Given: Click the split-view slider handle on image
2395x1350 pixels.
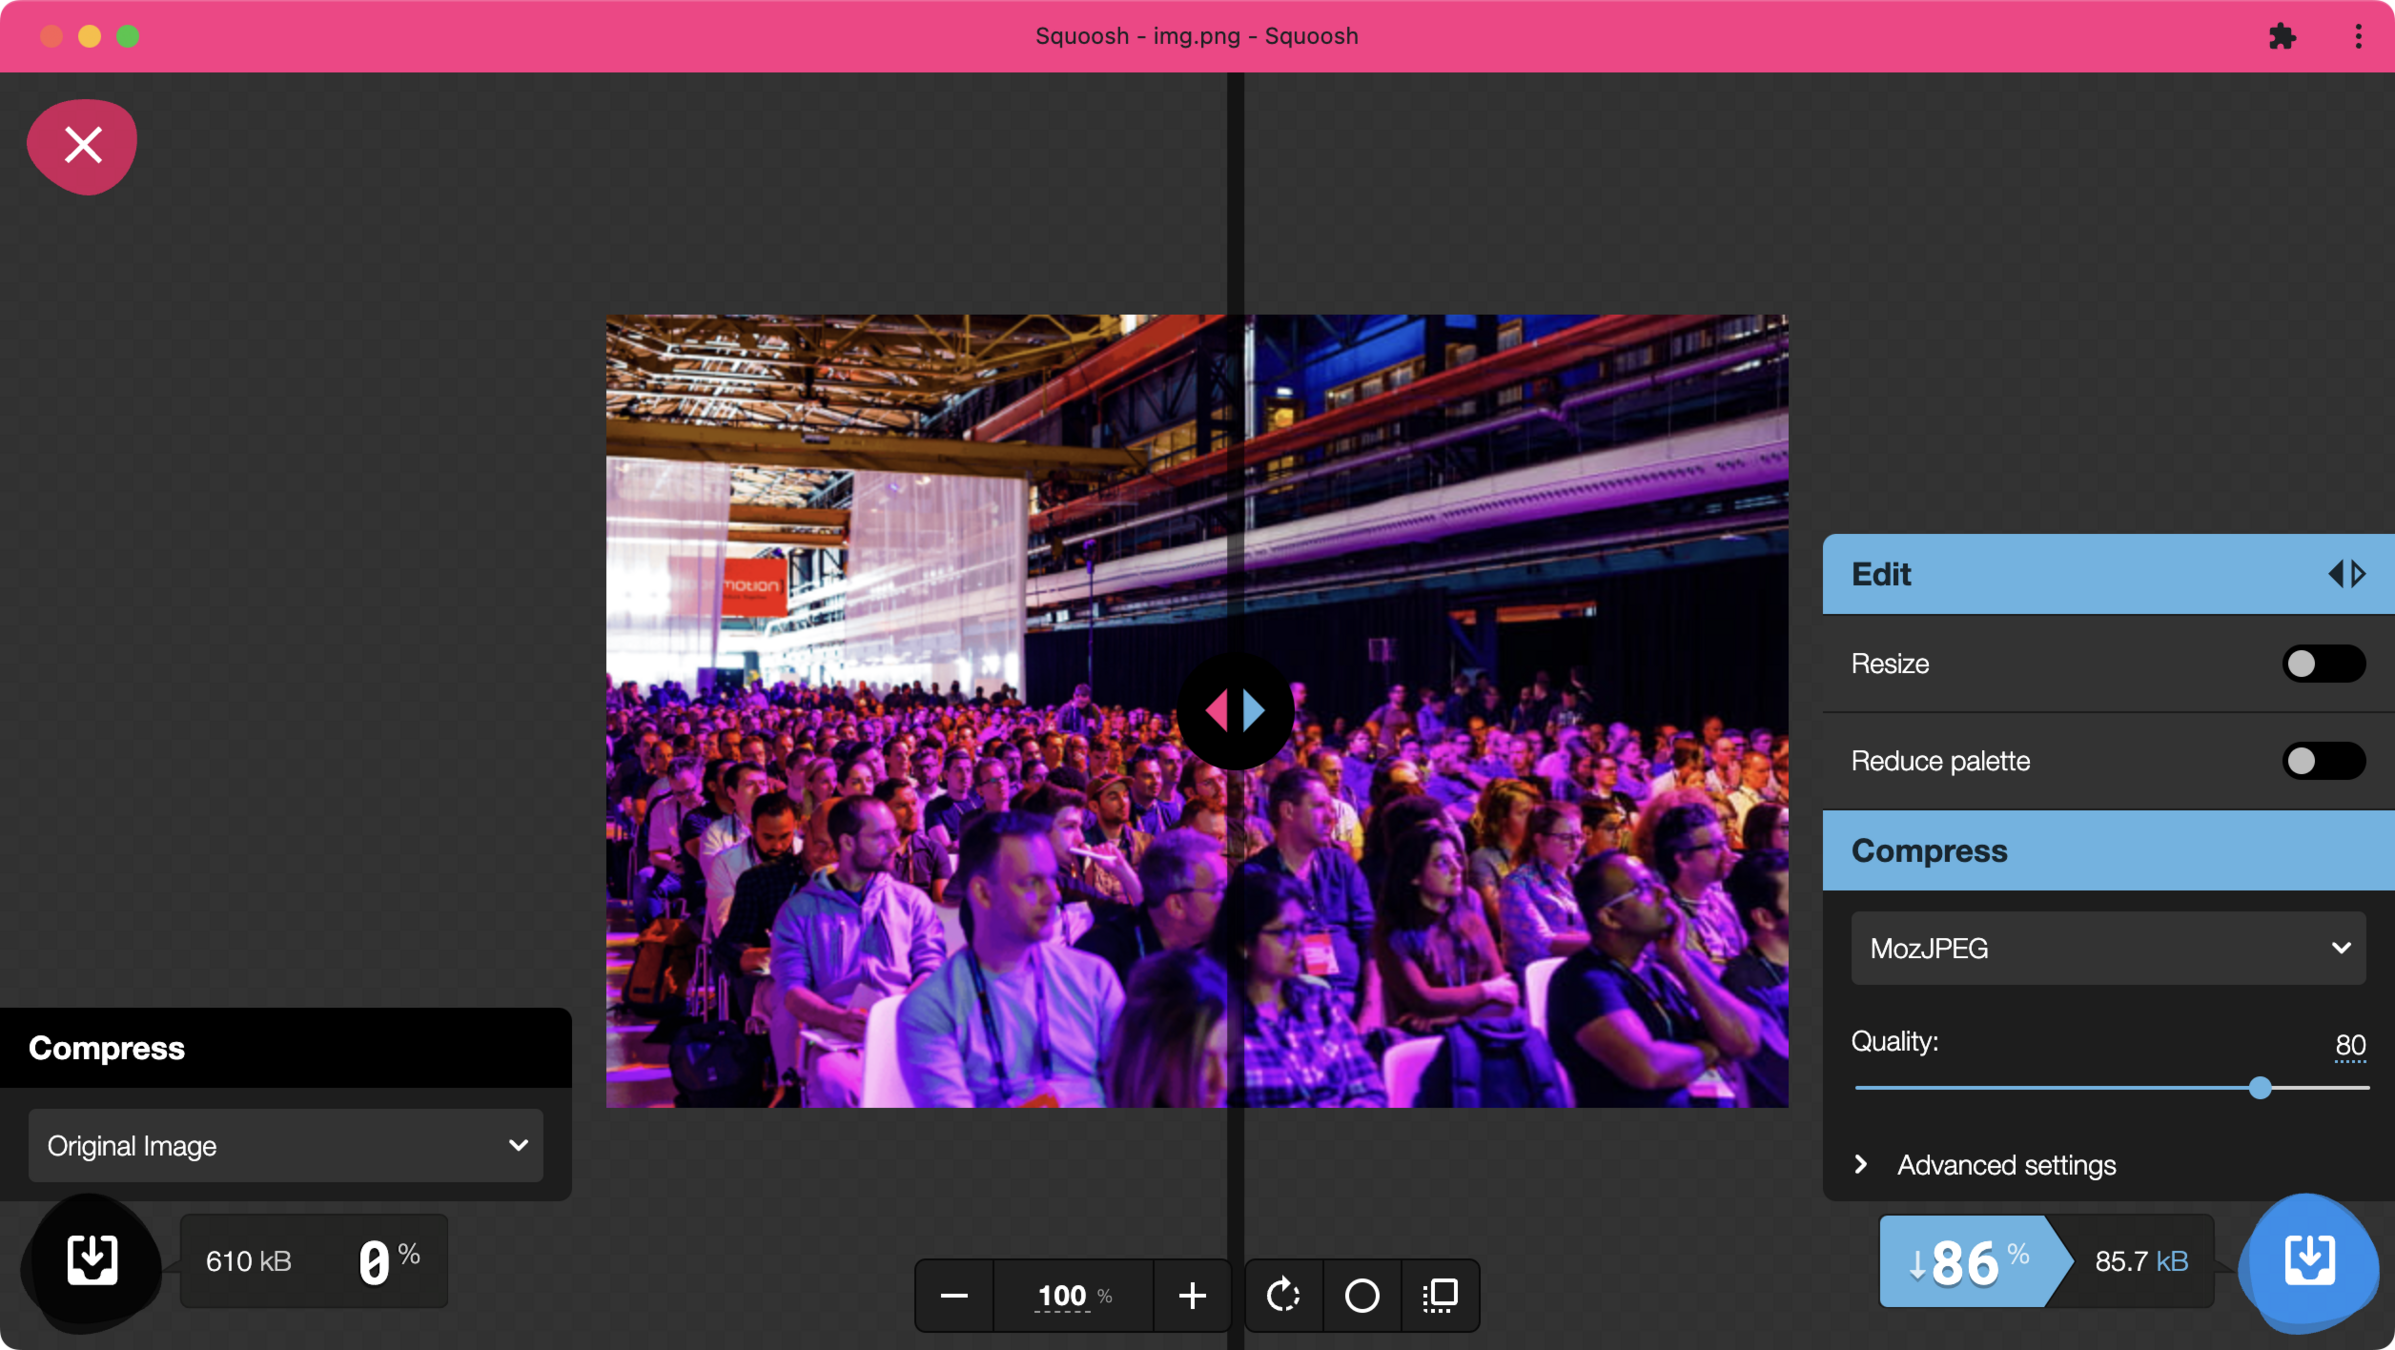Looking at the screenshot, I should pos(1235,710).
